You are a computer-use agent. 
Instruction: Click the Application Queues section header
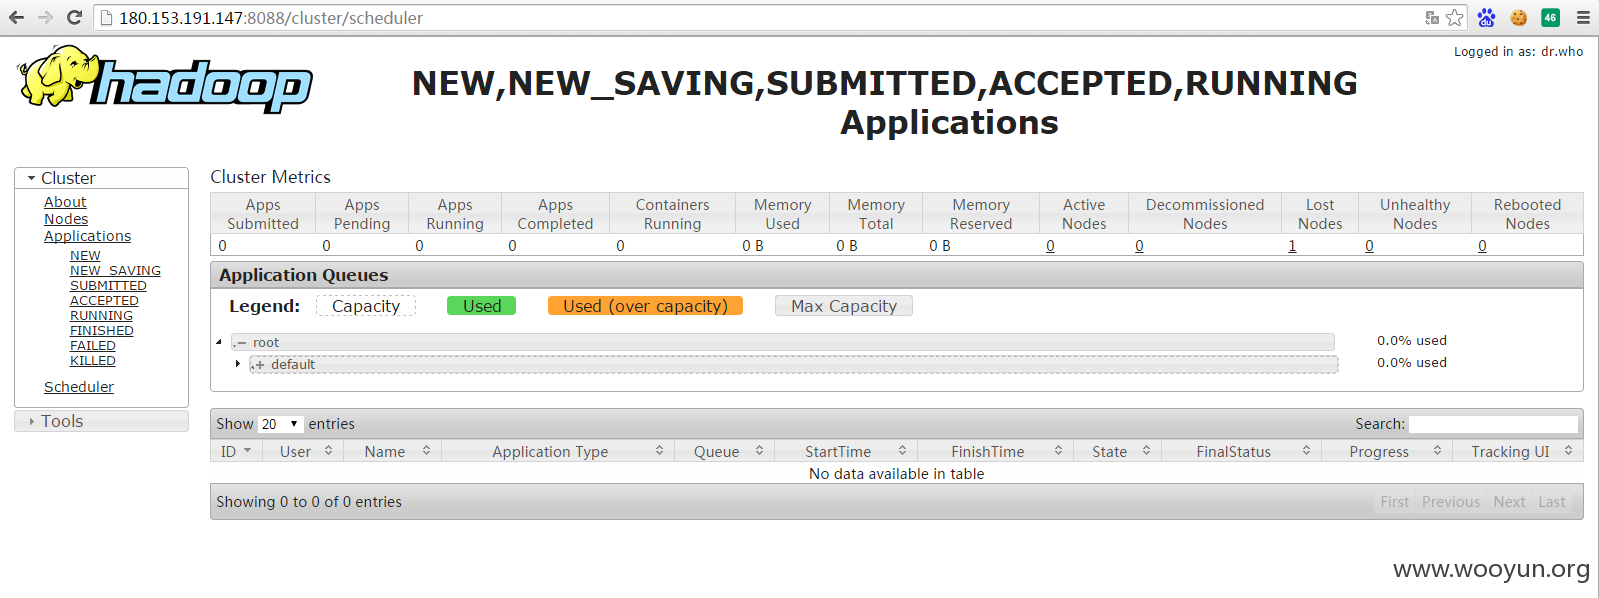896,275
